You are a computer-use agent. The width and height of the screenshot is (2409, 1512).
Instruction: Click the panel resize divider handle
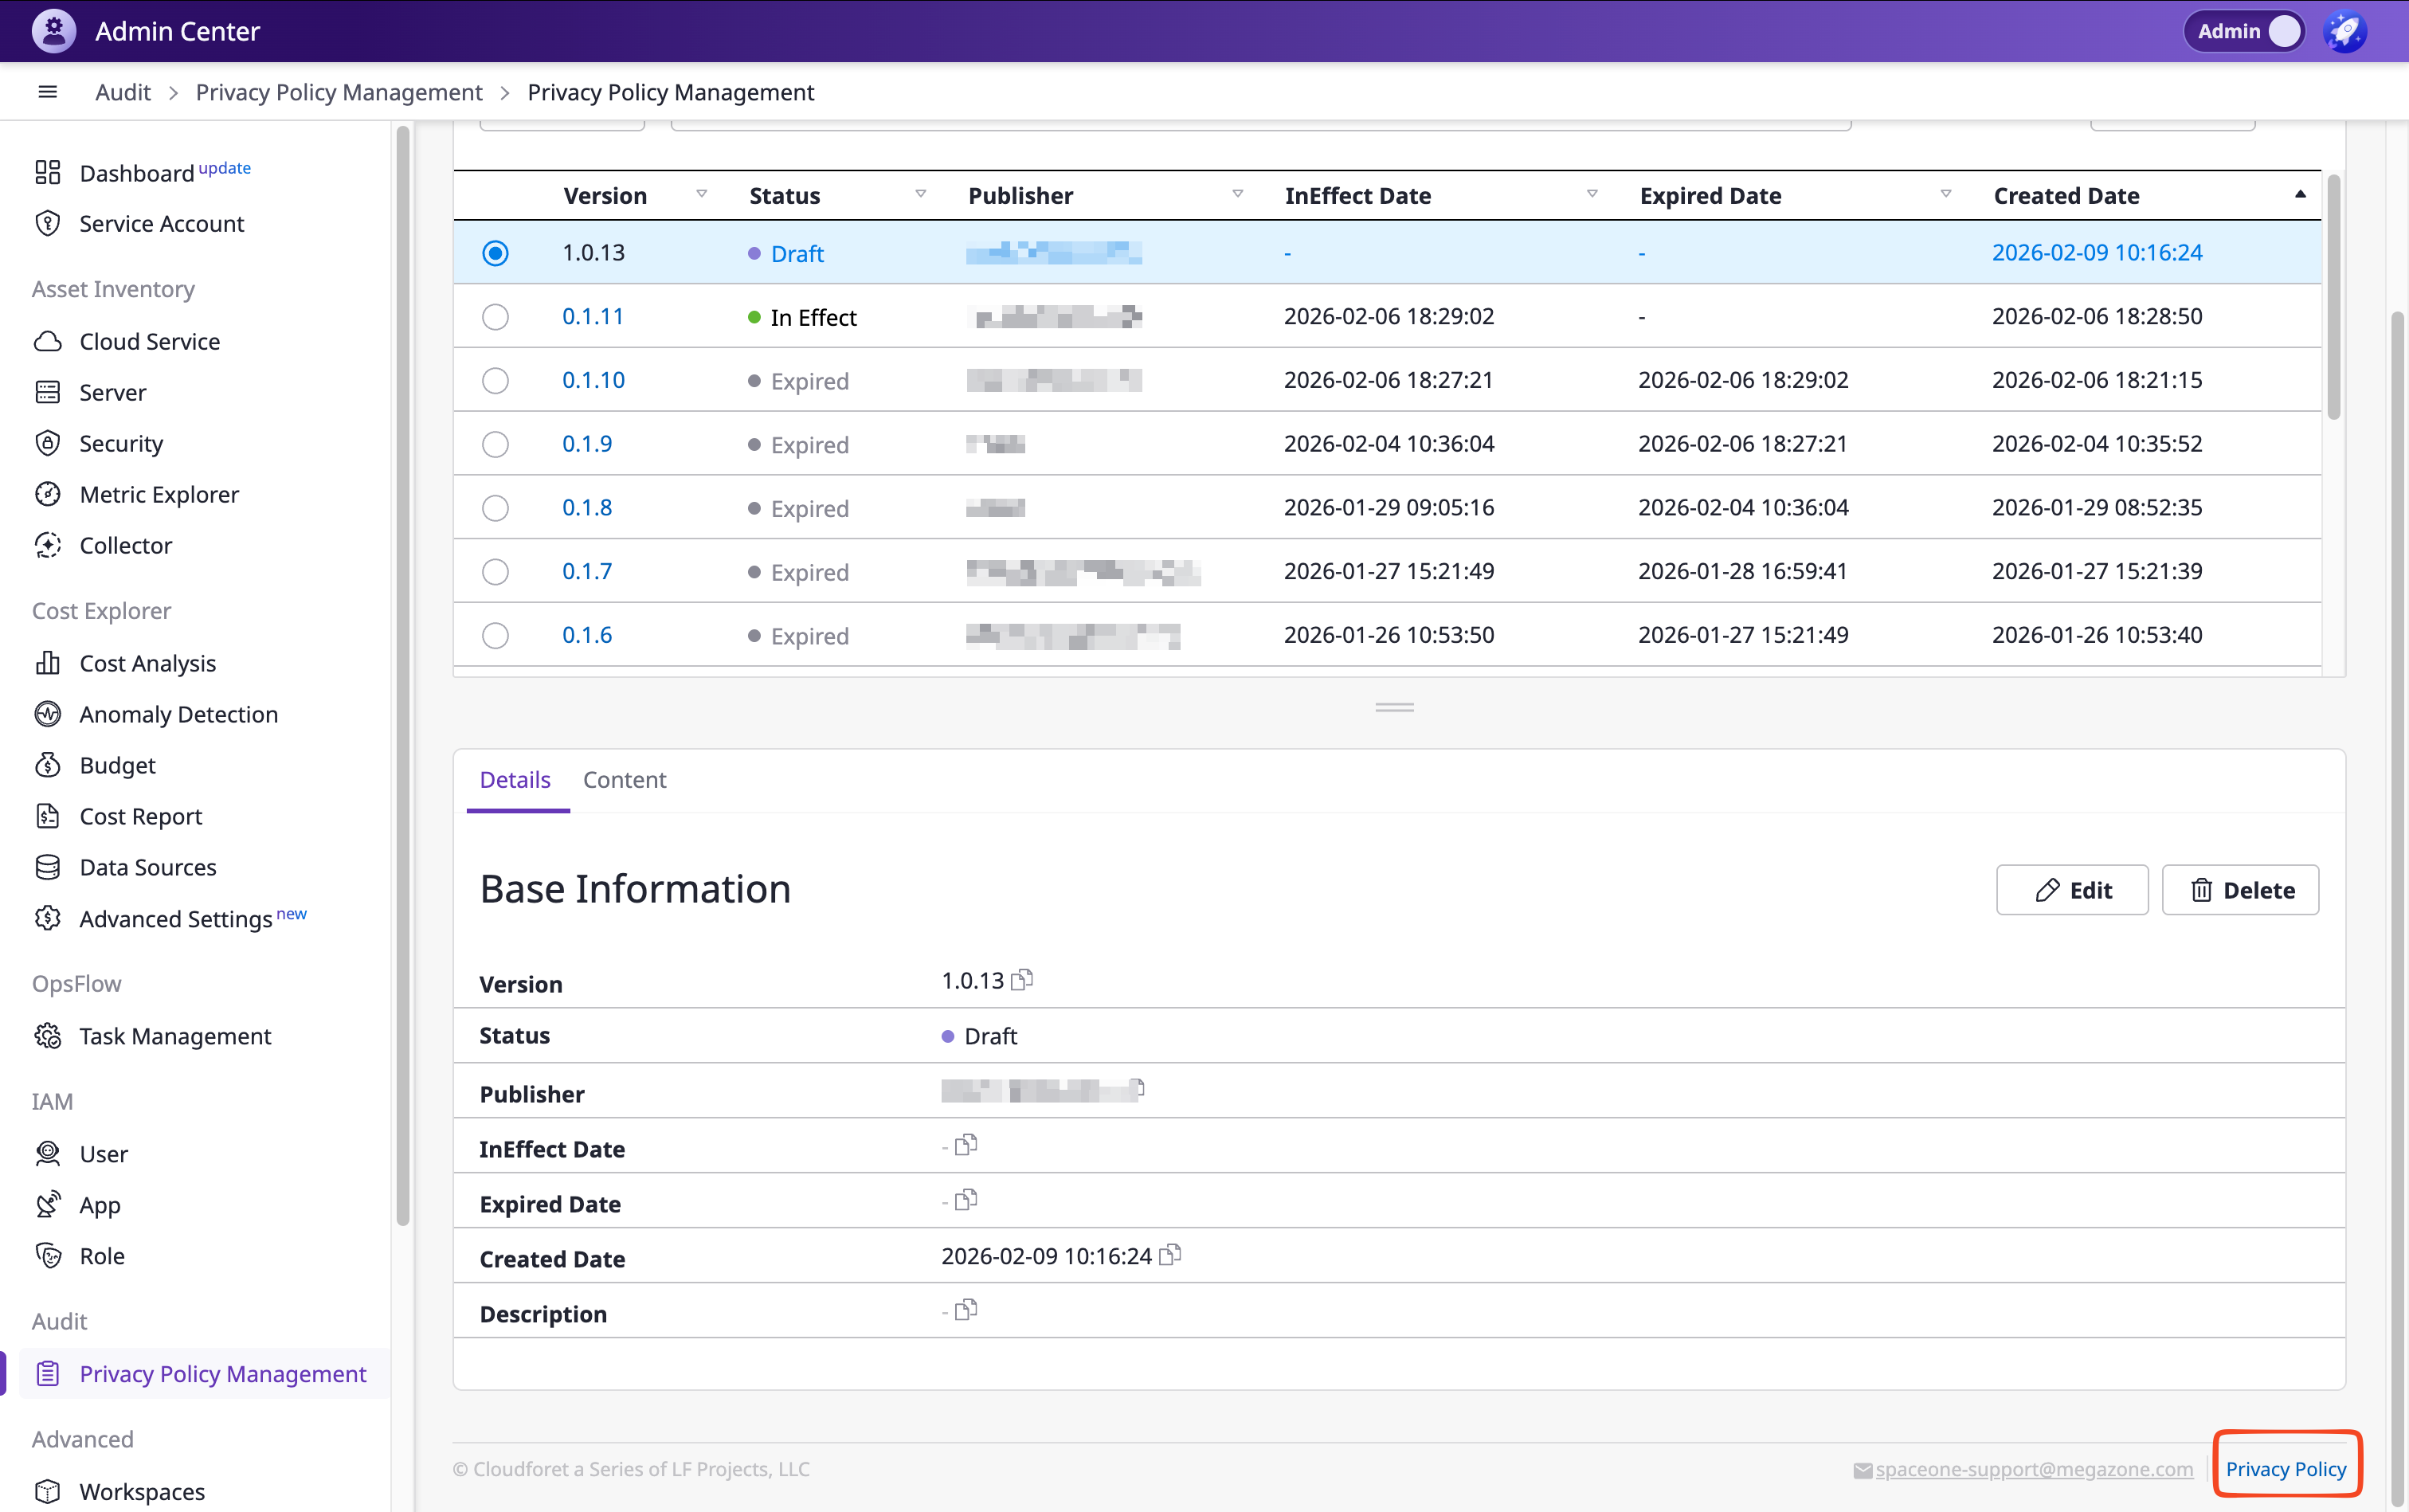tap(1394, 707)
